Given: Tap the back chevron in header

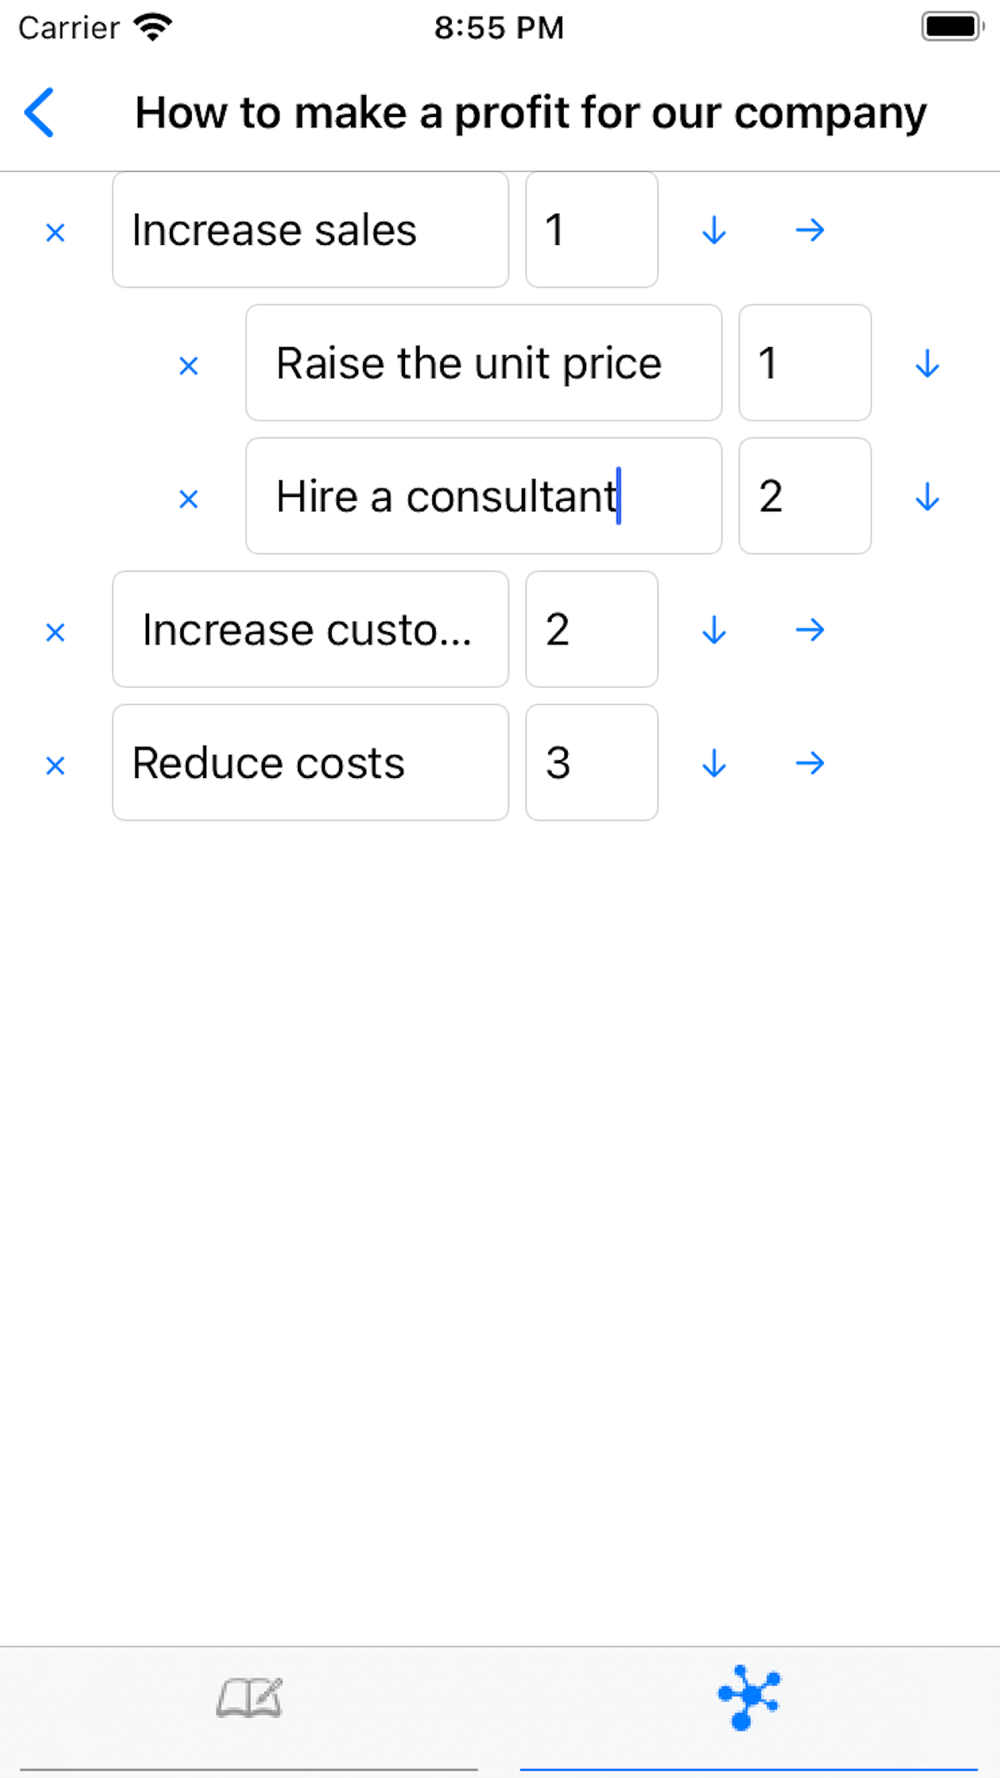Looking at the screenshot, I should [39, 112].
